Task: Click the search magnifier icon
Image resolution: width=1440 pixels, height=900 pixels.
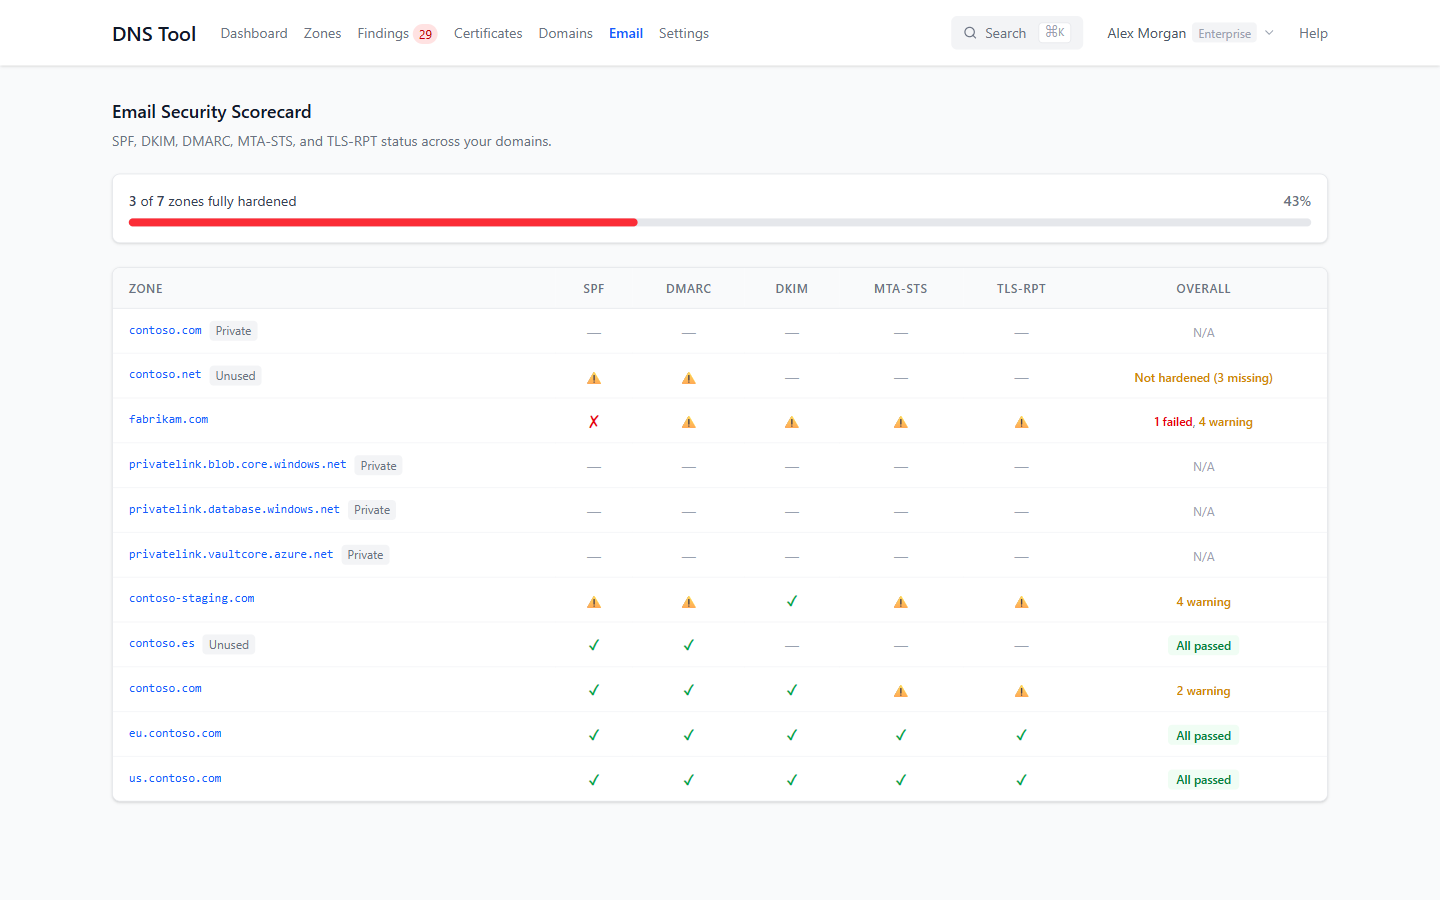Action: pos(970,33)
